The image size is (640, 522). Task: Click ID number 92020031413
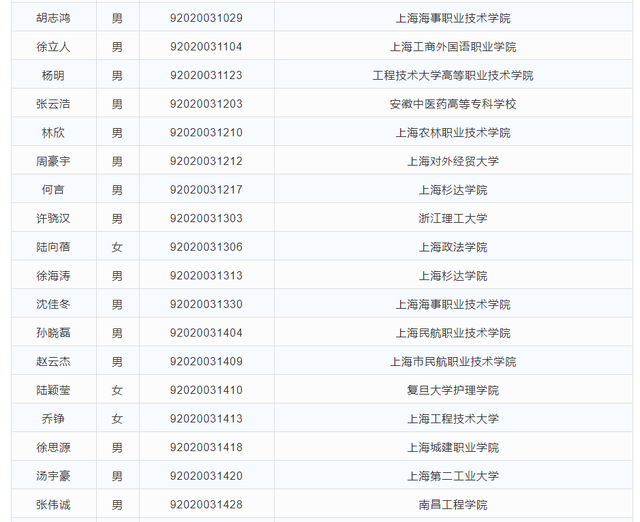(206, 419)
